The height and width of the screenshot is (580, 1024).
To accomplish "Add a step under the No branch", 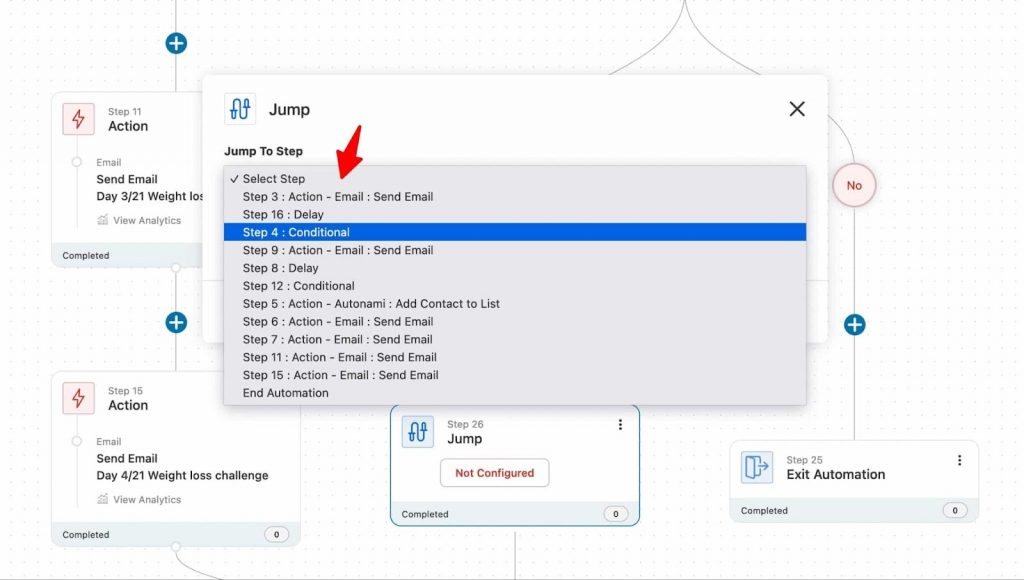I will tap(854, 325).
